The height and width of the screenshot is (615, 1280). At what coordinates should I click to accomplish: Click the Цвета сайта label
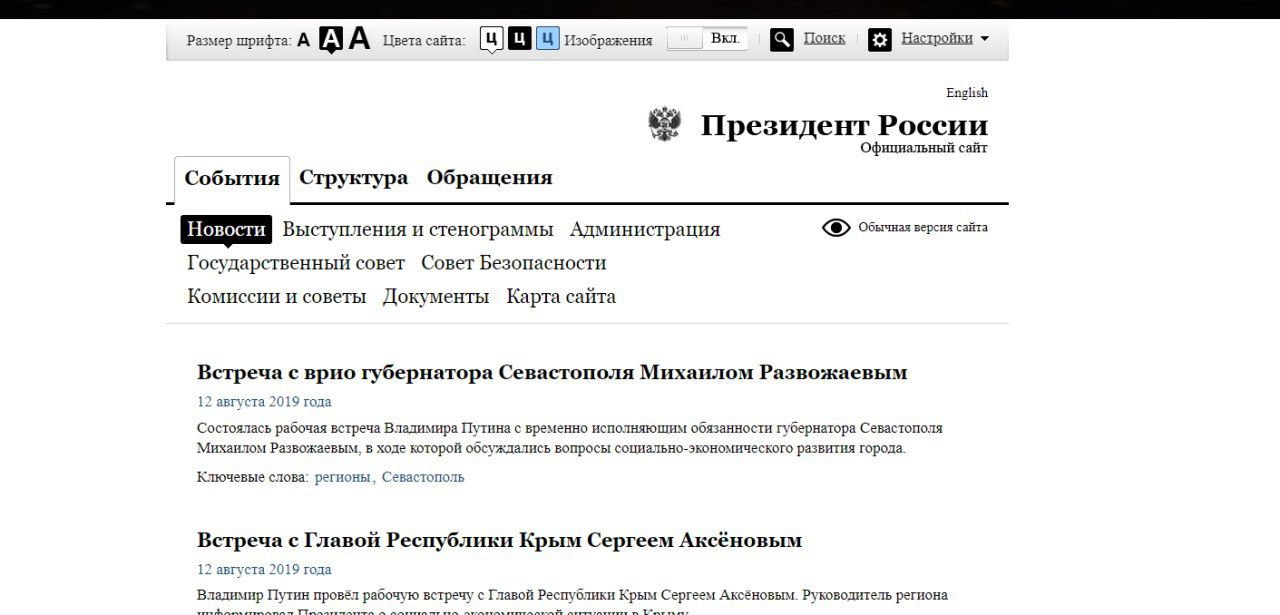pos(424,41)
